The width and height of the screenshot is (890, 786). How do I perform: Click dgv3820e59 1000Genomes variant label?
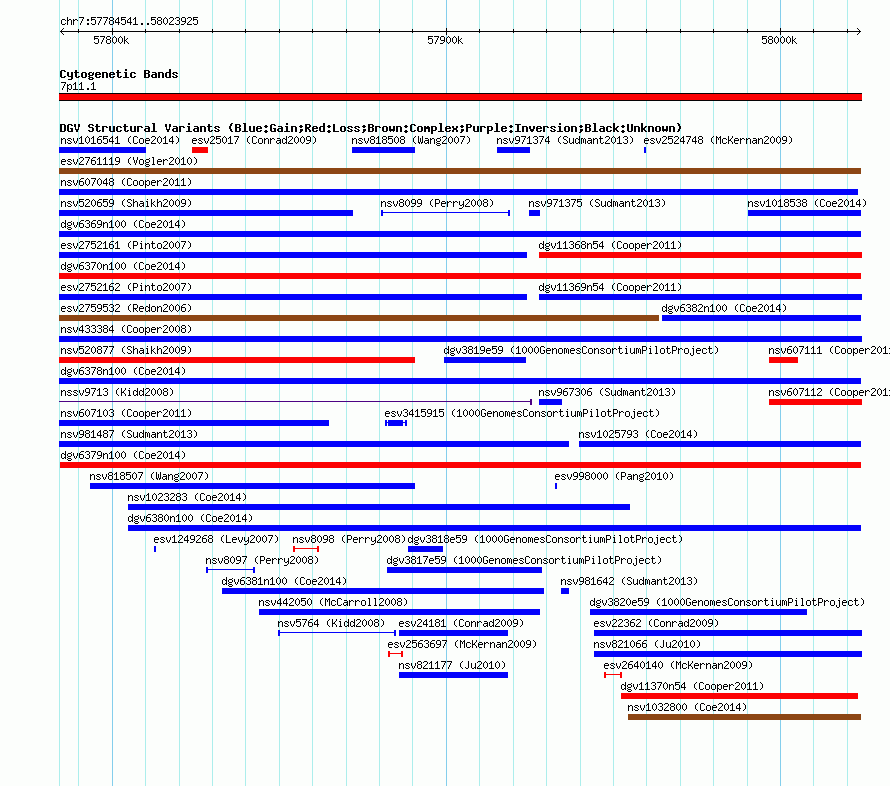727,602
